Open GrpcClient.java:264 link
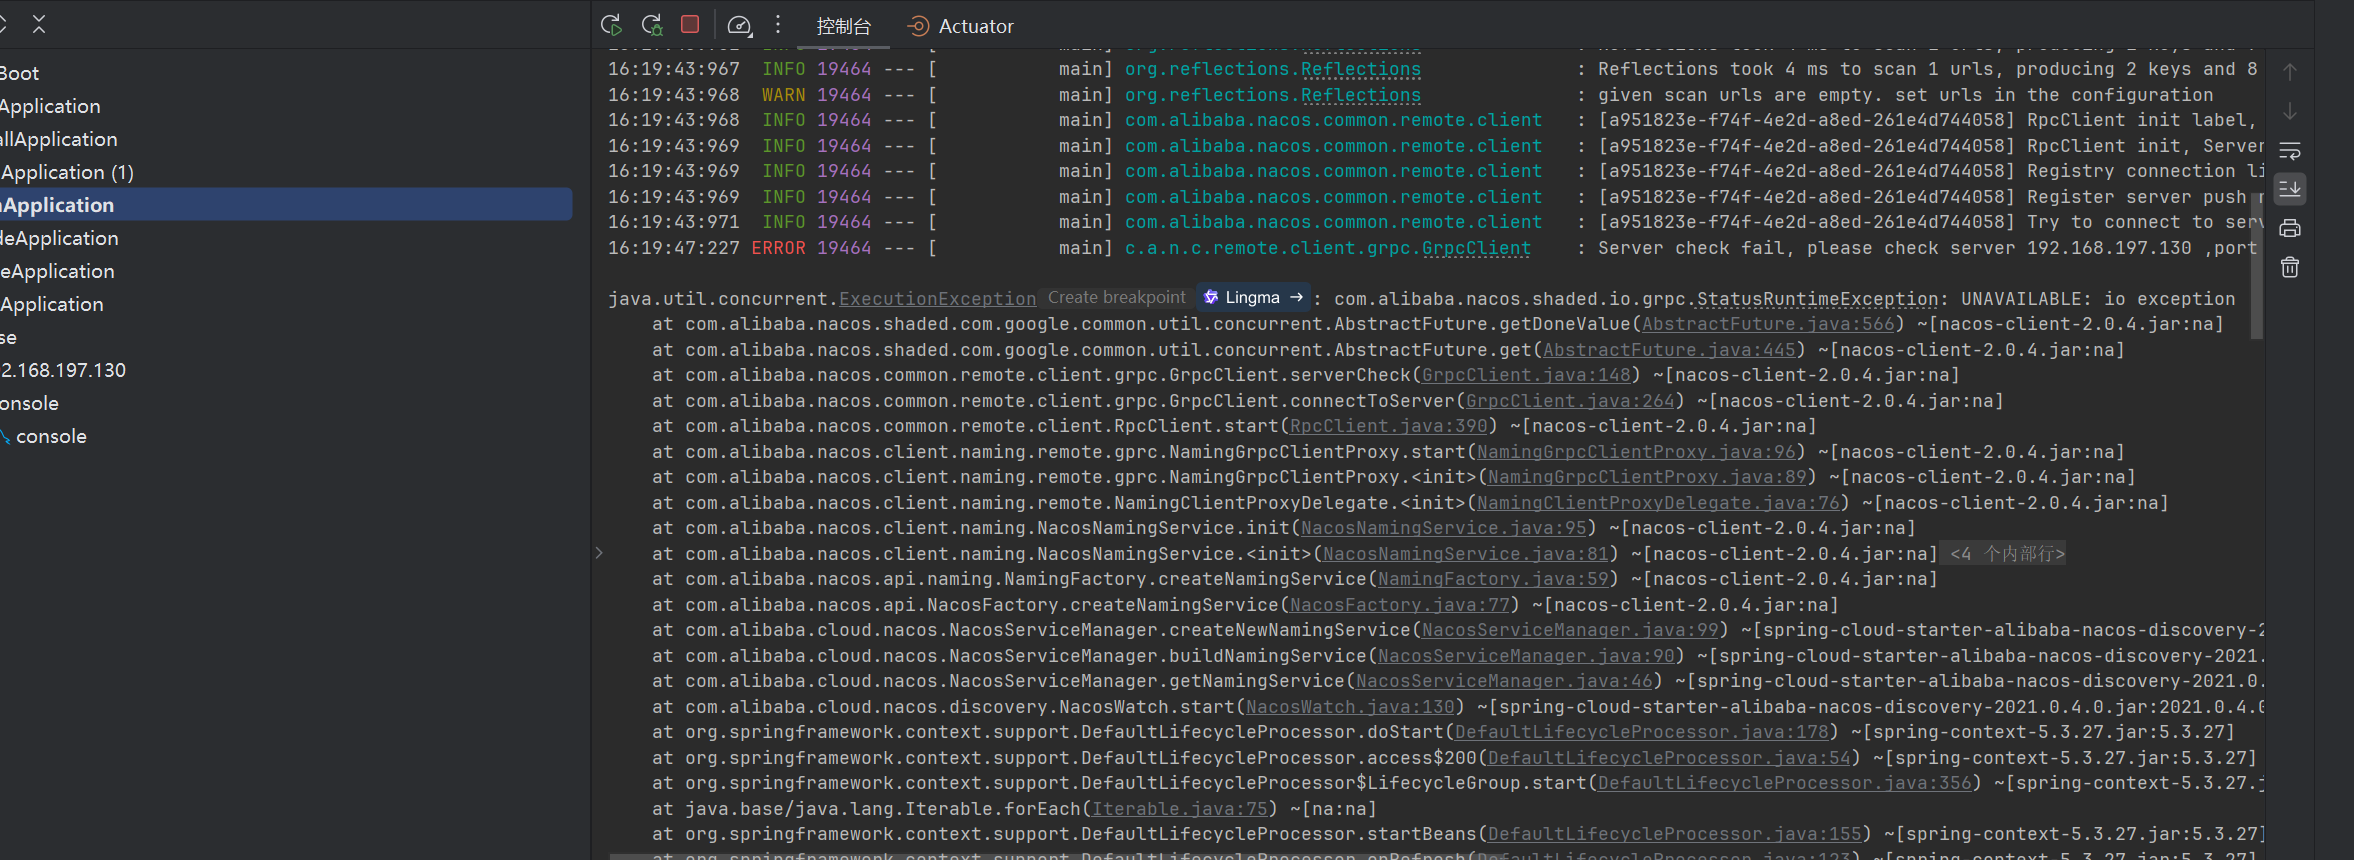Image resolution: width=2354 pixels, height=860 pixels. [1570, 401]
